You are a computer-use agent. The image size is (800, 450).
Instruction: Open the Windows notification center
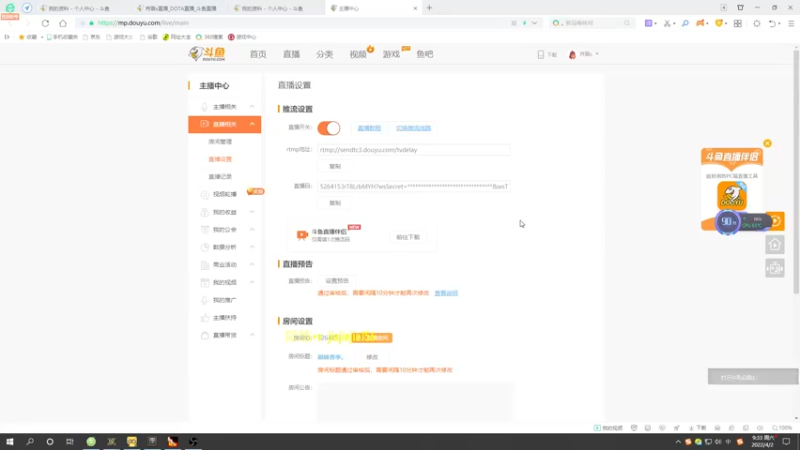pyautogui.click(x=786, y=442)
